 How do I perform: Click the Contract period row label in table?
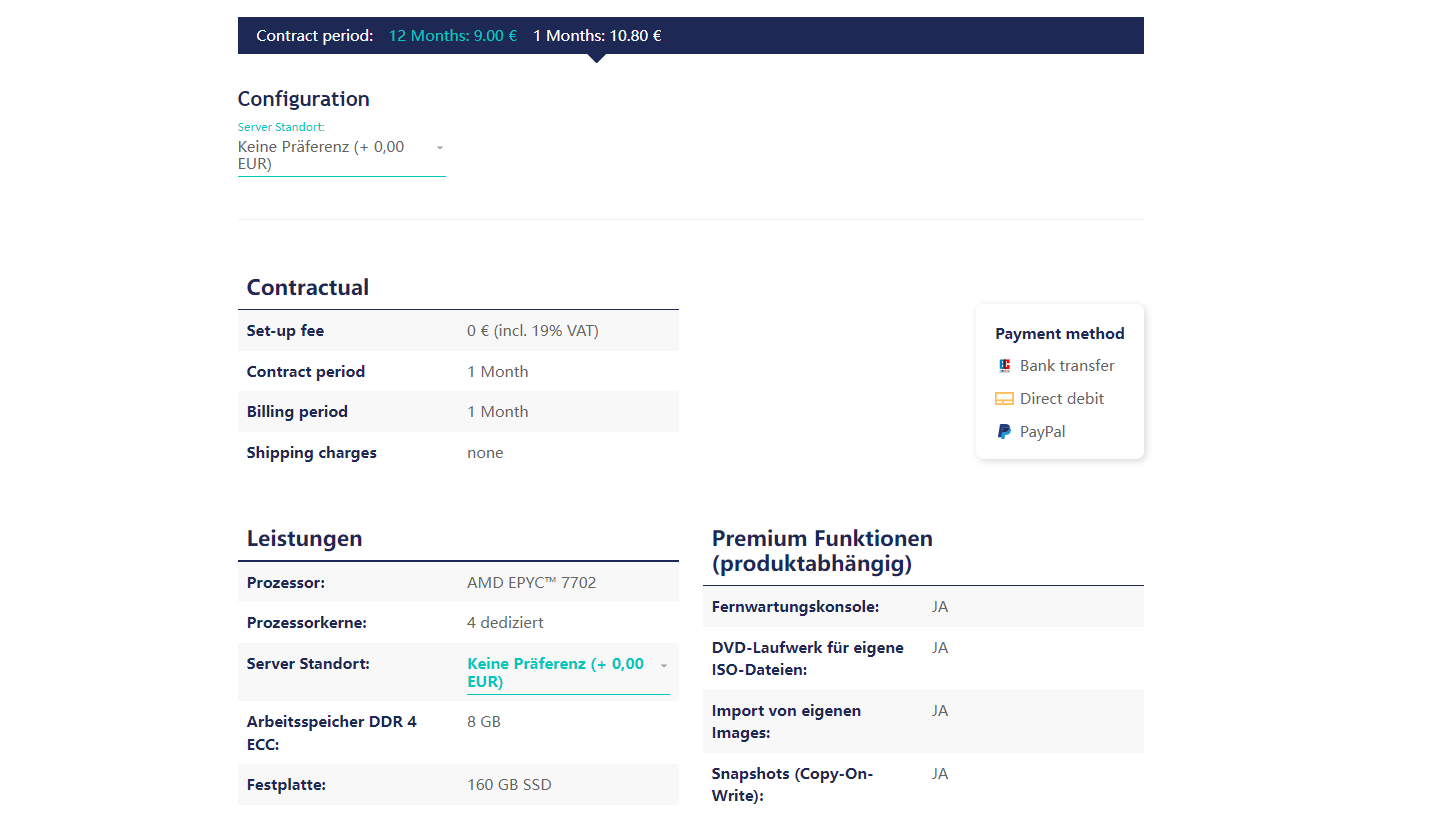[306, 372]
